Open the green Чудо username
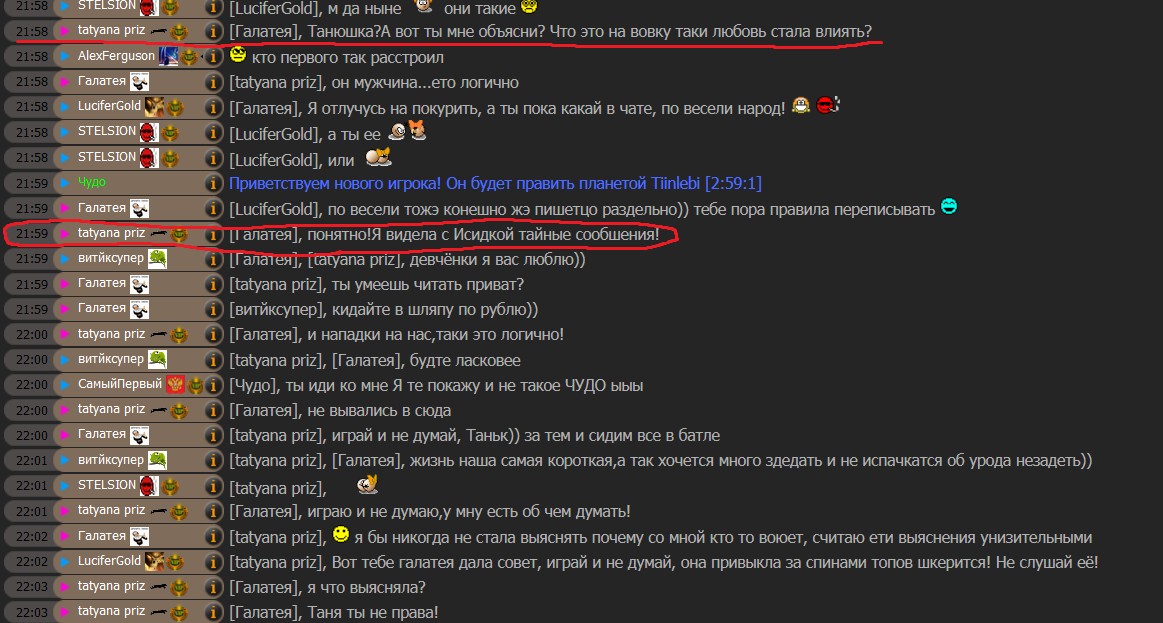 pos(92,182)
